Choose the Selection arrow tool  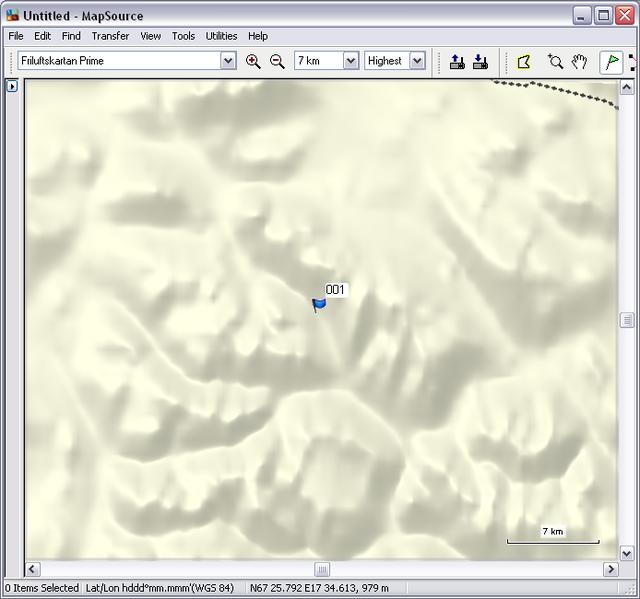[523, 61]
